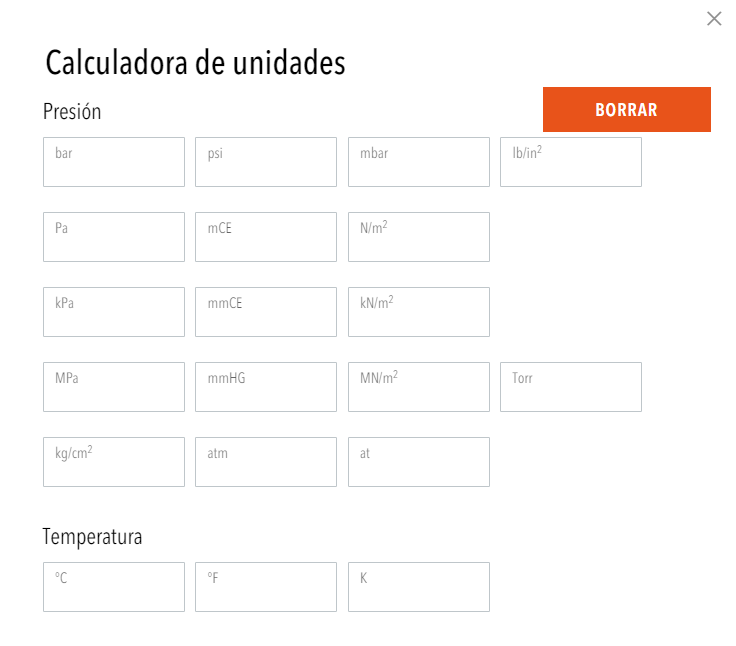Click the K temperature input box

(419, 587)
